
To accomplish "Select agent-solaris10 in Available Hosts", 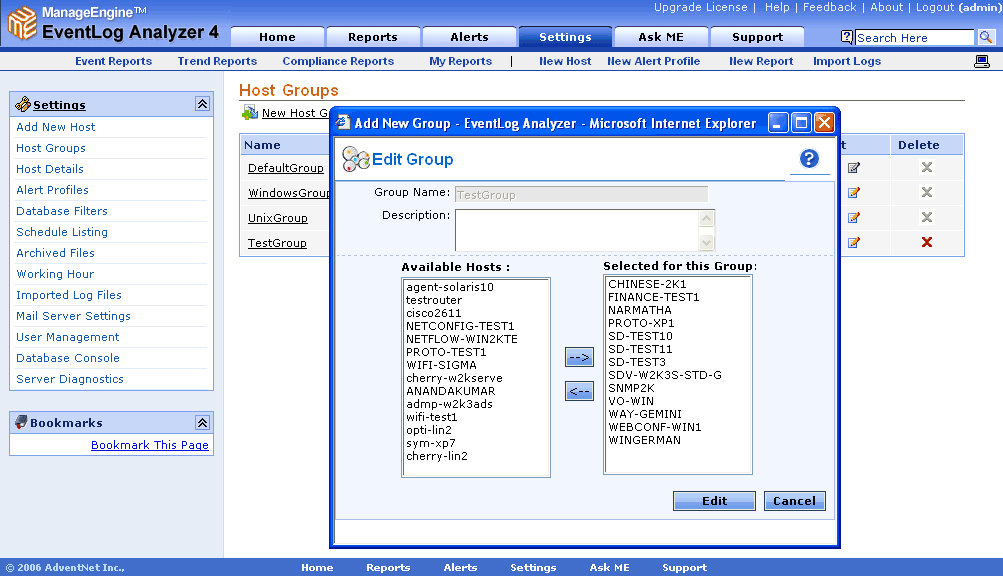I will pos(450,287).
